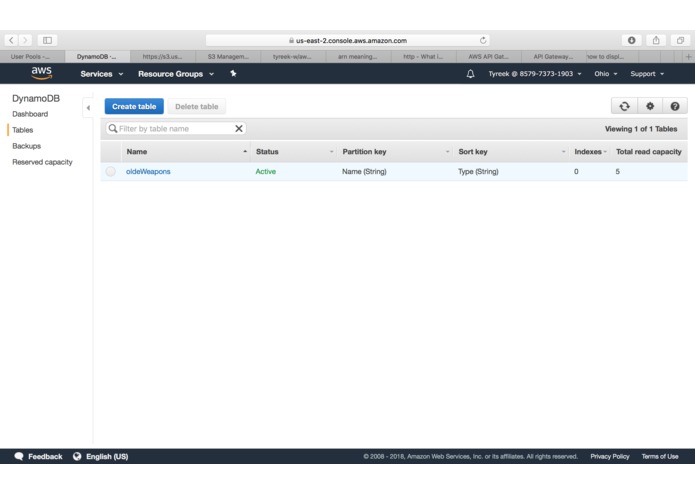This screenshot has width=695, height=494.
Task: Click the Type (String) sort key cell
Action: click(x=478, y=171)
